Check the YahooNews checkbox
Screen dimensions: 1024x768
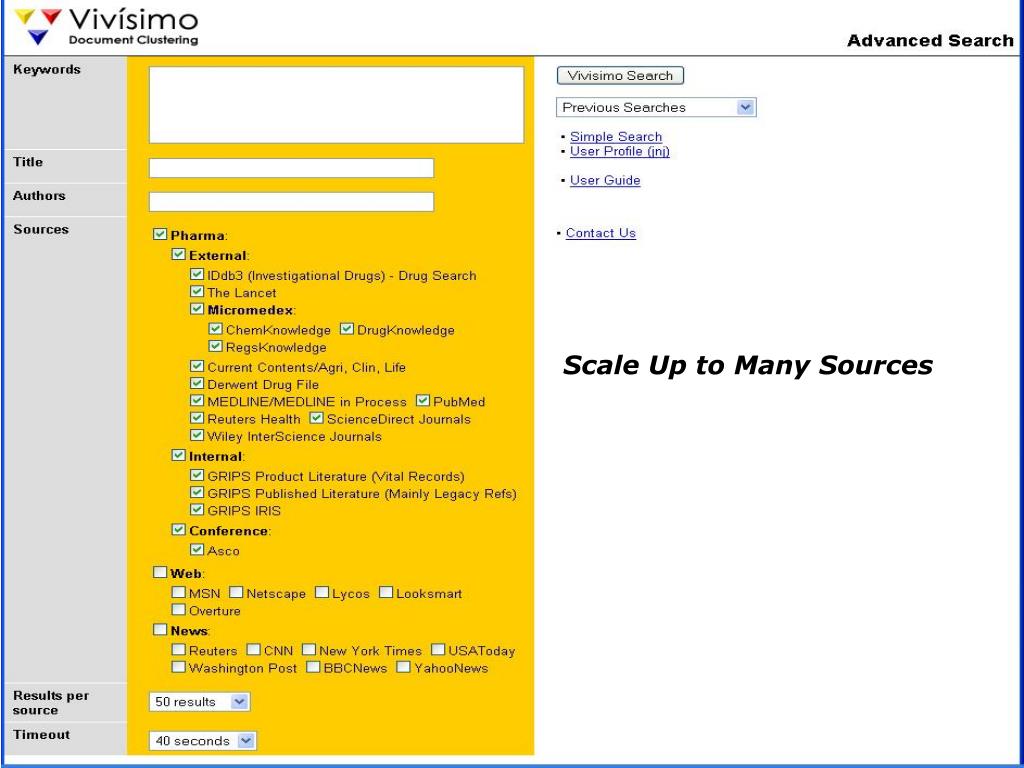(404, 667)
